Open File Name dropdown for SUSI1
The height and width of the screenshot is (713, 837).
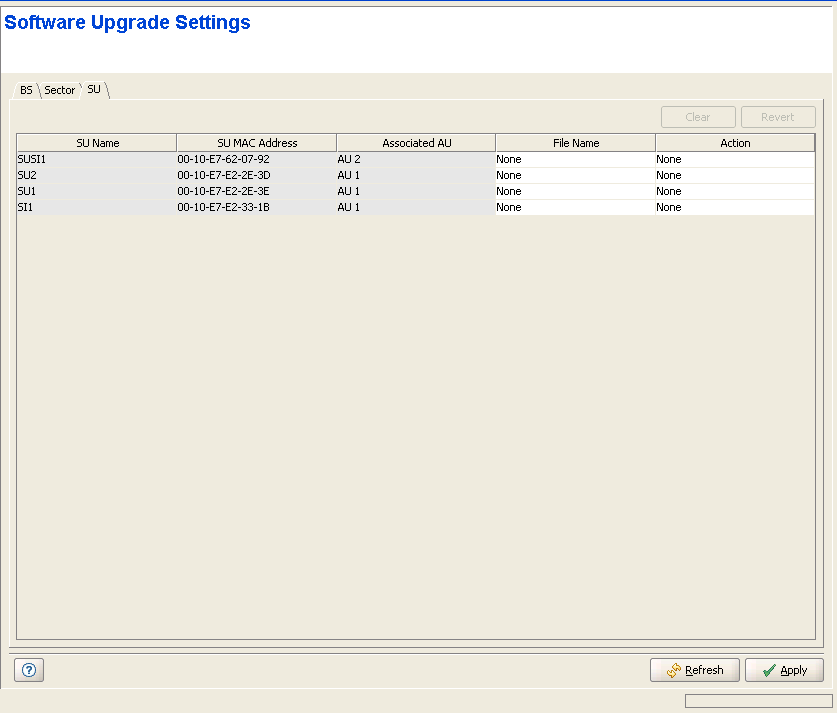click(575, 159)
